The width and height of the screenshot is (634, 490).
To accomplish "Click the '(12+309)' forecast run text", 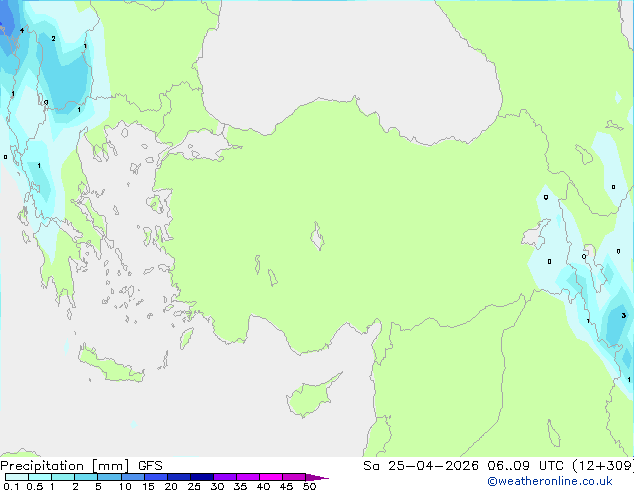I will point(602,466).
